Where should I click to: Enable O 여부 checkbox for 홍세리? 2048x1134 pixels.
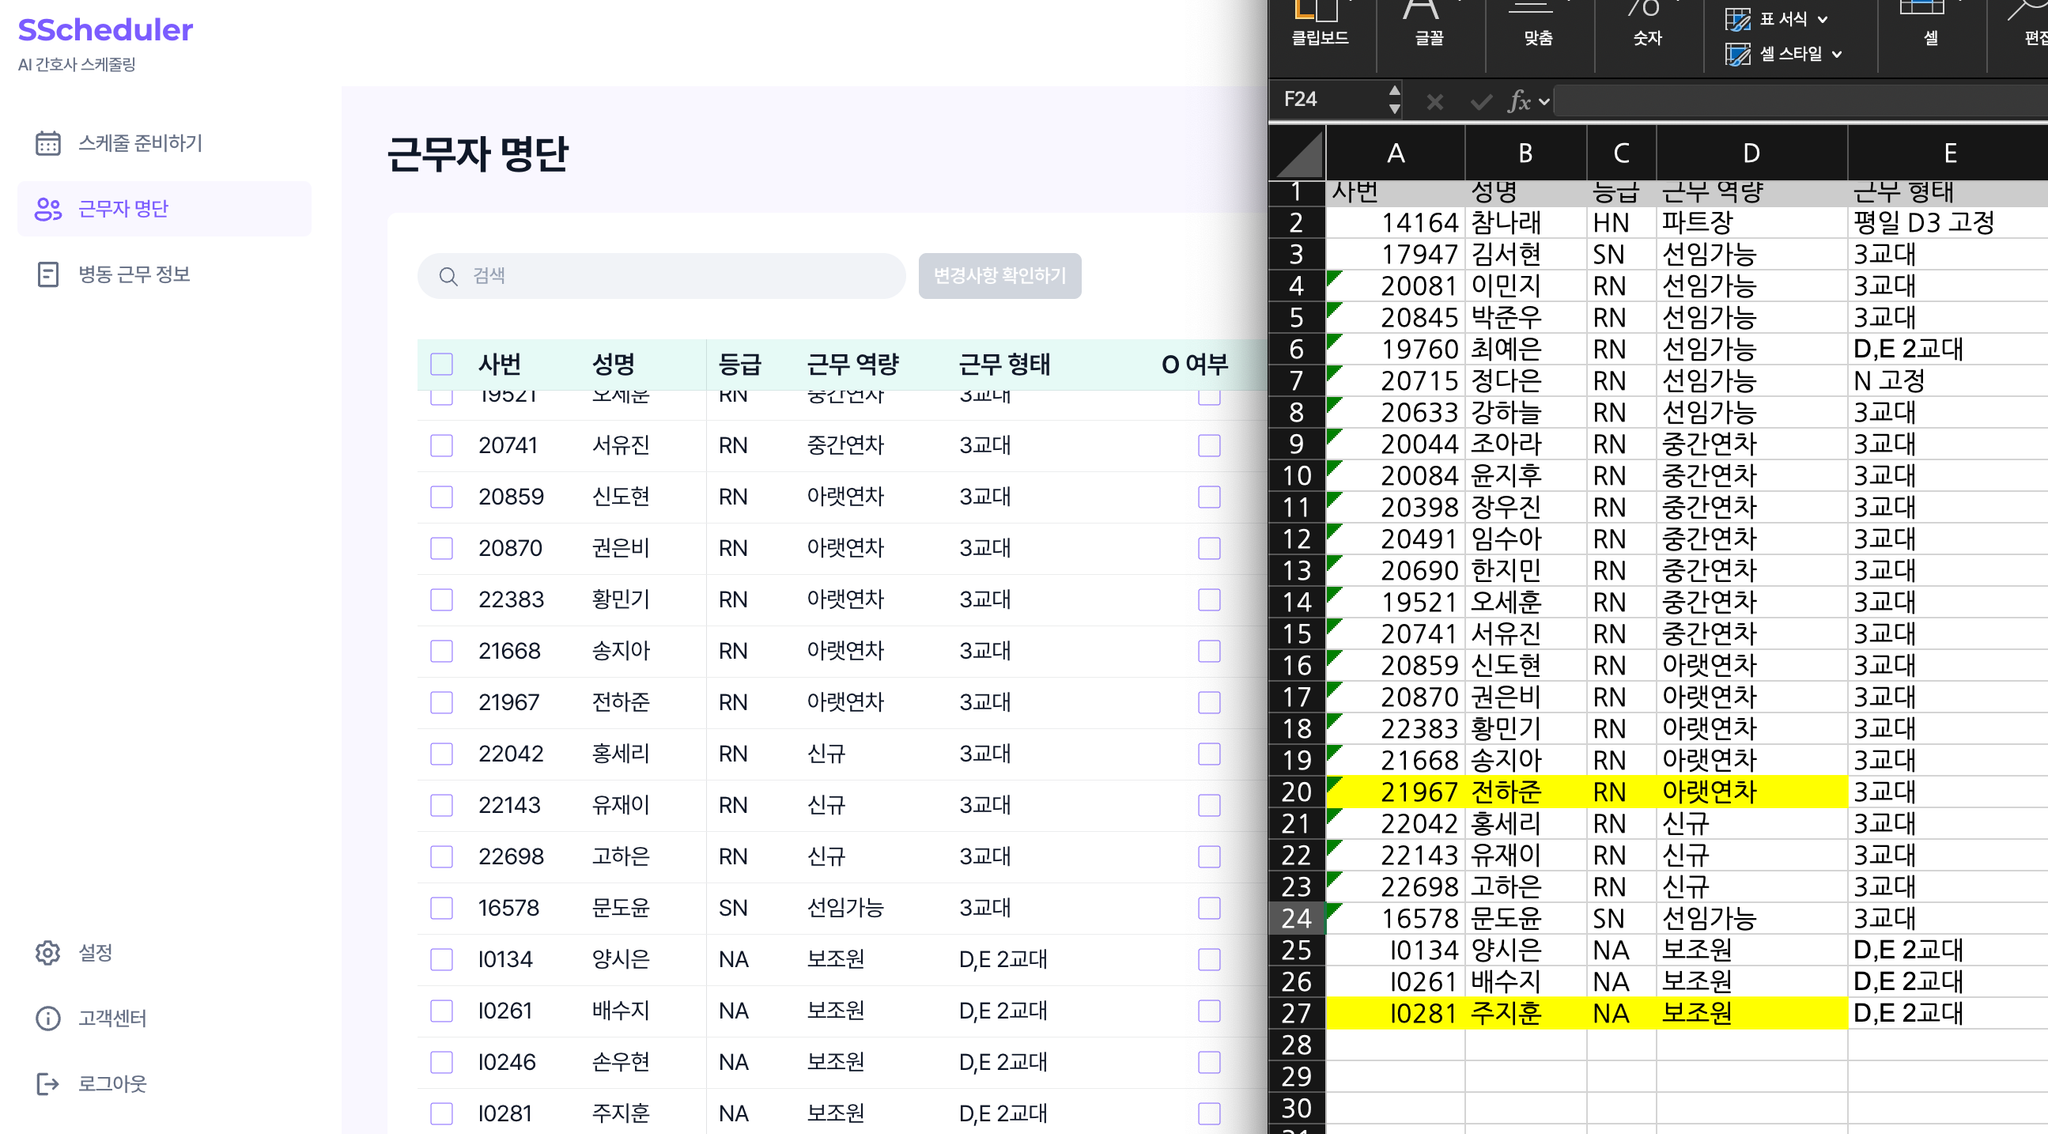point(1209,754)
